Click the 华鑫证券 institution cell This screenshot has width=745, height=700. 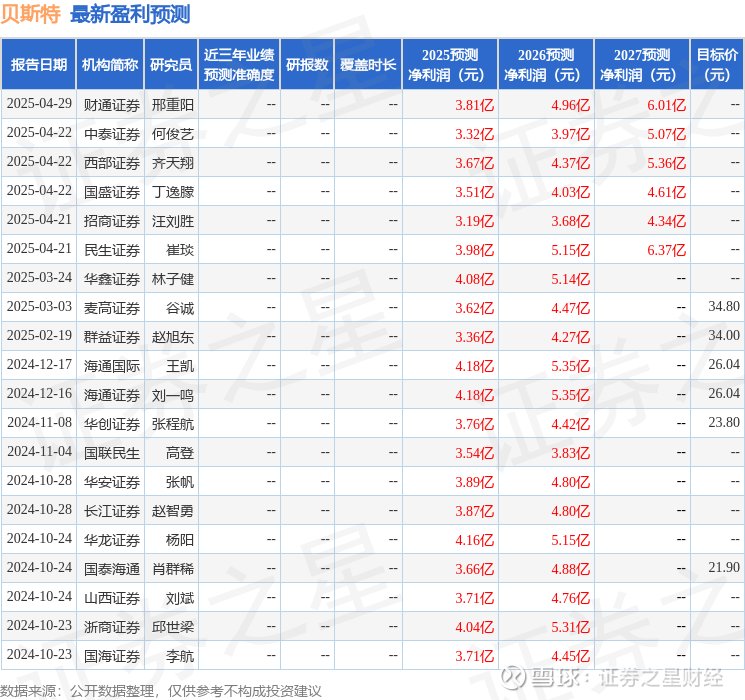pyautogui.click(x=112, y=279)
